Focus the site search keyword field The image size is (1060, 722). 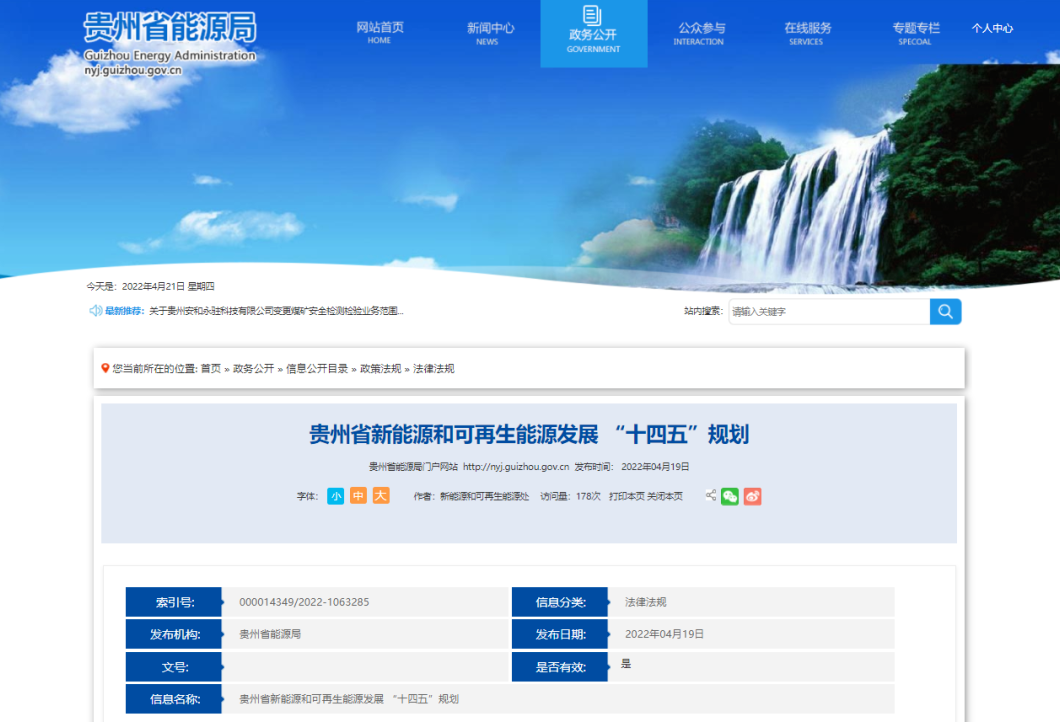click(829, 312)
